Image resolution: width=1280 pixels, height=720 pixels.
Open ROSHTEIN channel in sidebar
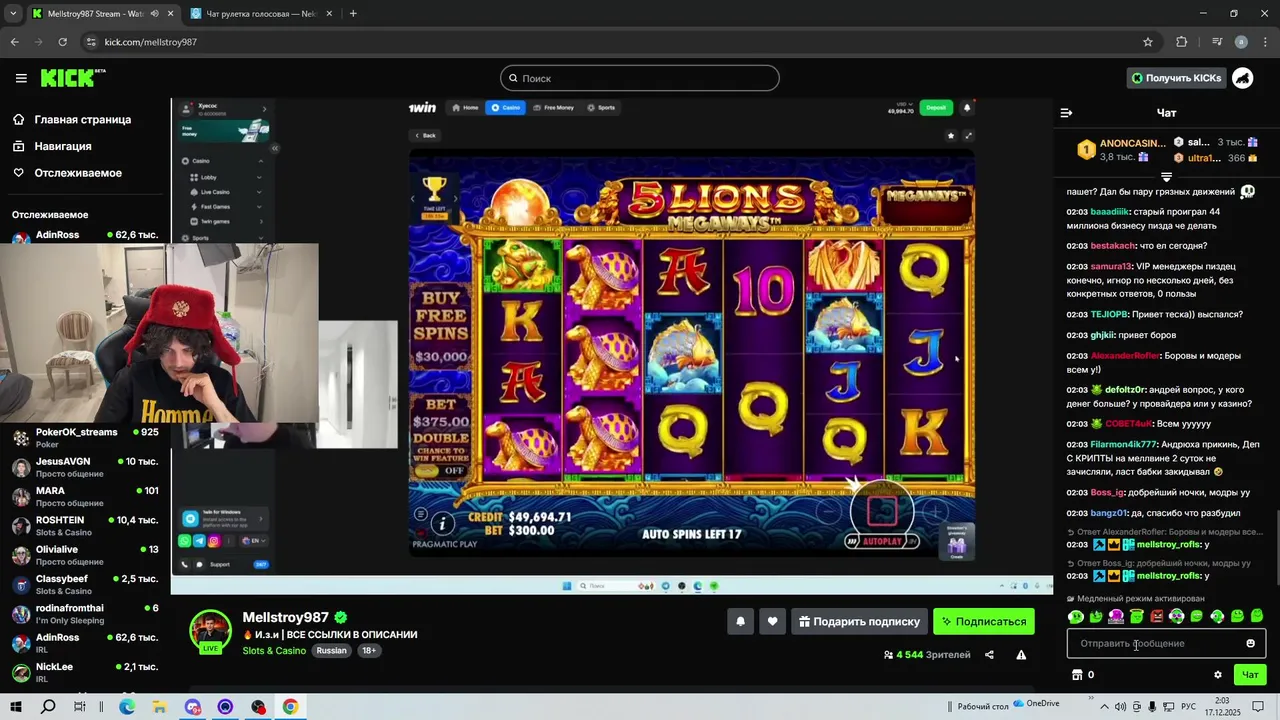pos(85,526)
